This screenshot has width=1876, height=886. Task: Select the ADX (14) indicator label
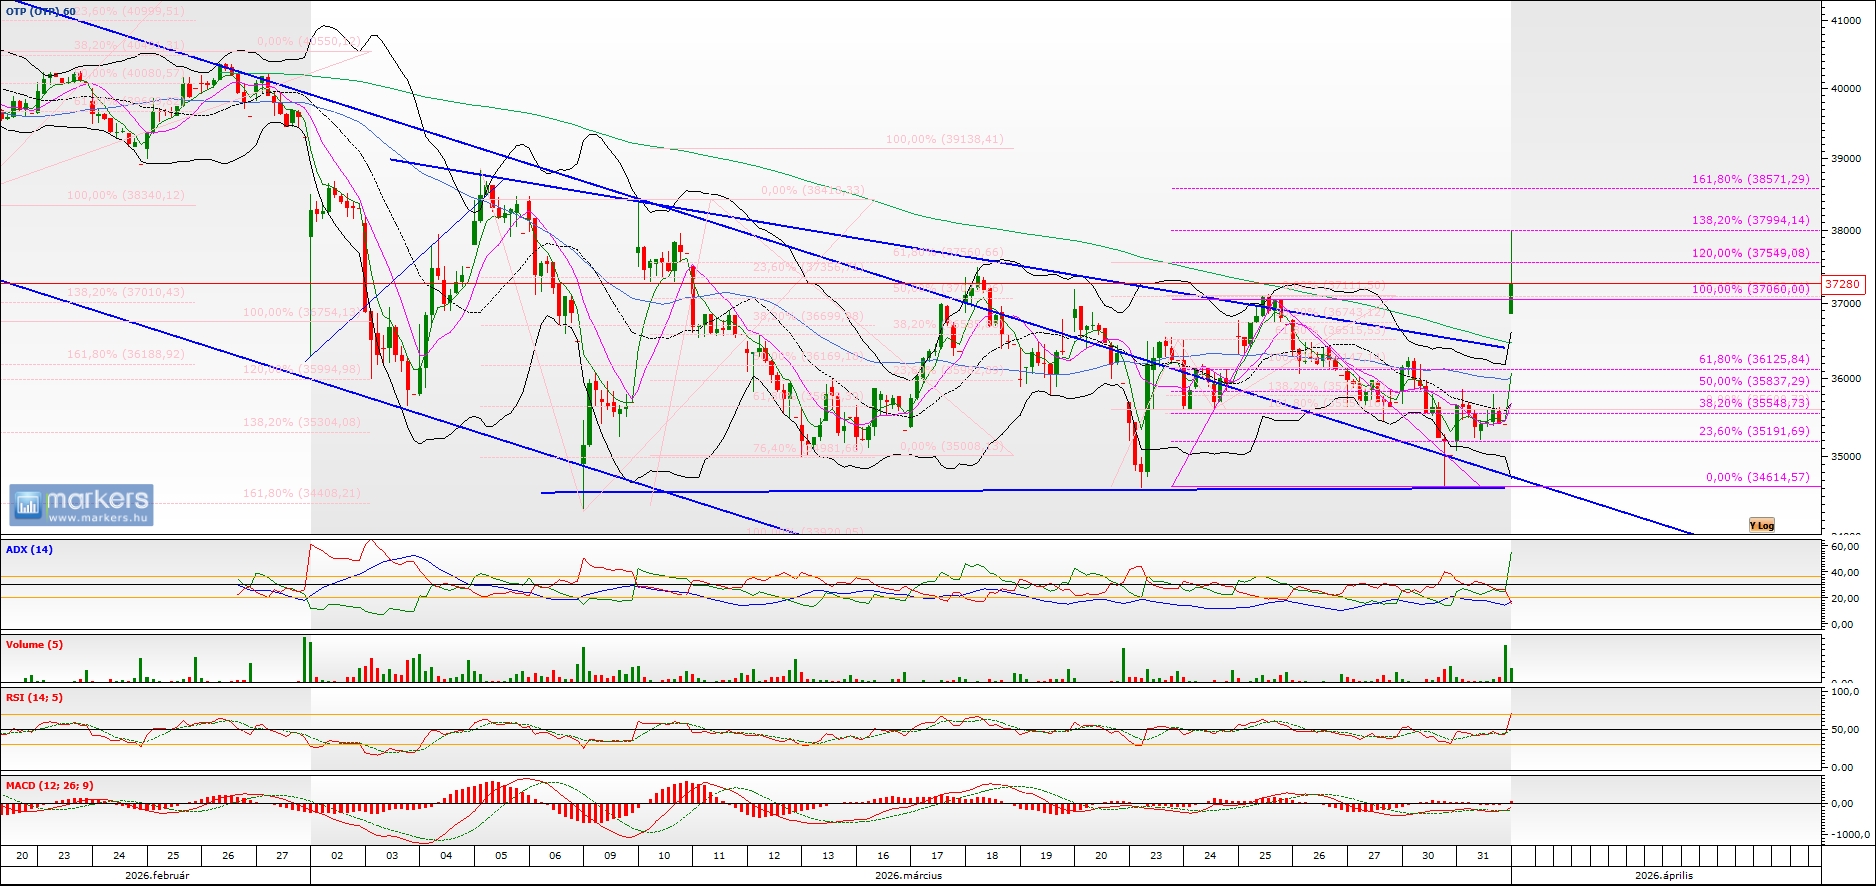(x=30, y=550)
